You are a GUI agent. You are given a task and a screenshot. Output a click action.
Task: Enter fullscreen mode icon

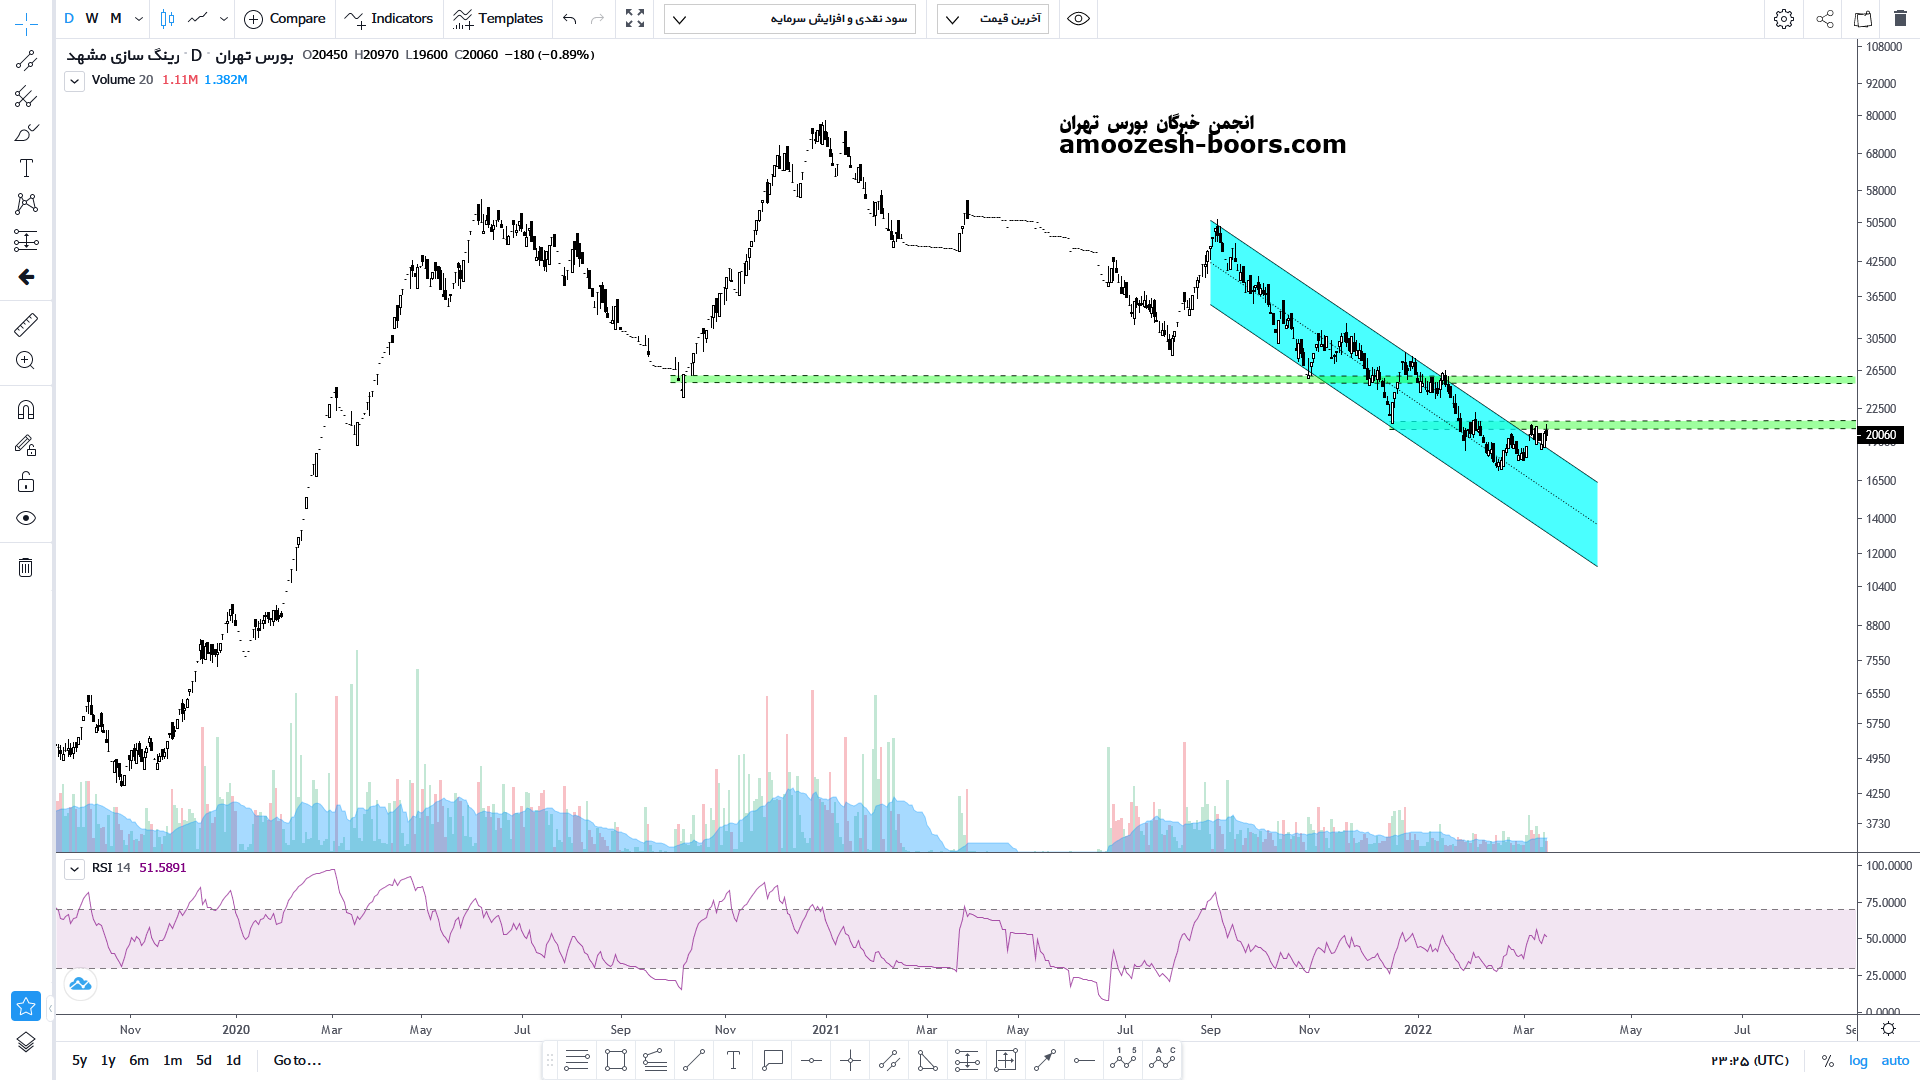click(635, 19)
